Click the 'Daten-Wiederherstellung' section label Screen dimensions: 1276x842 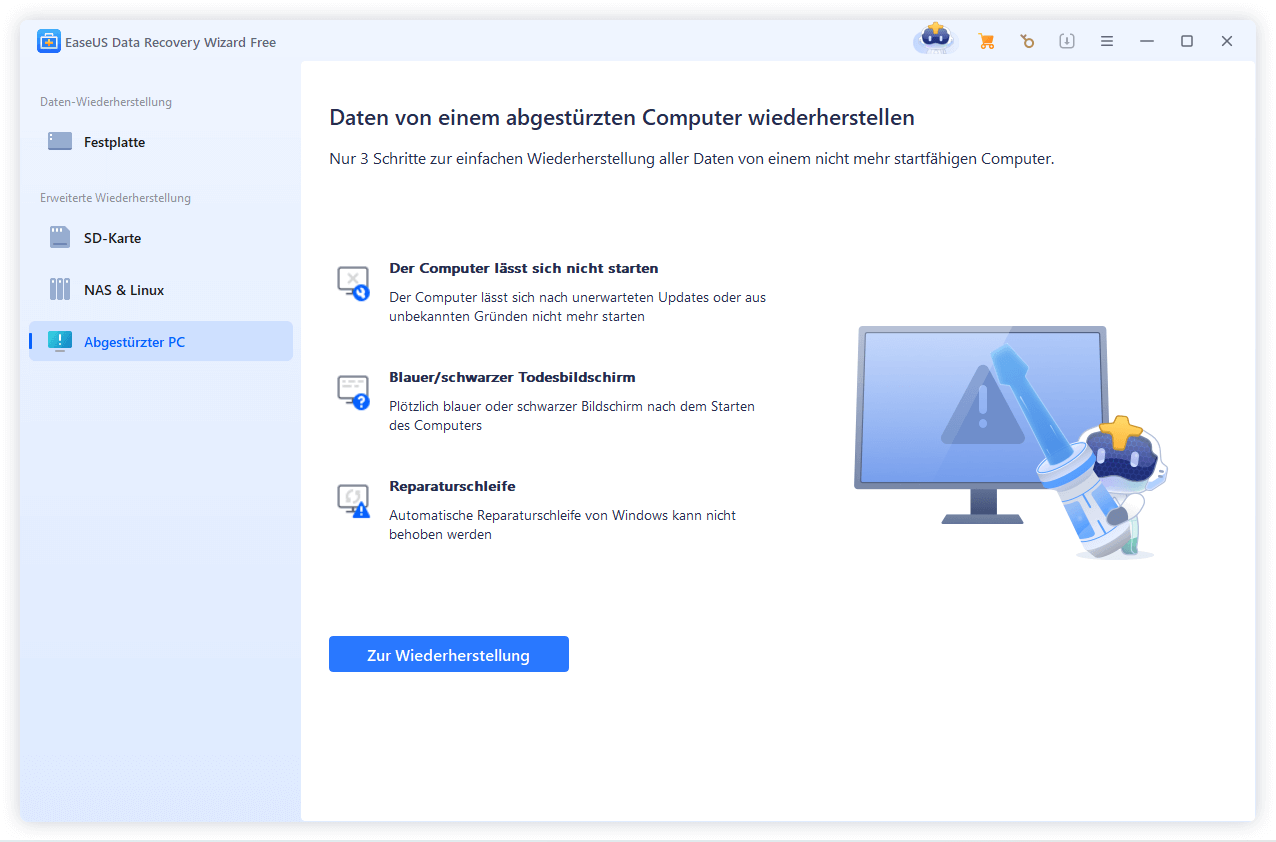106,102
